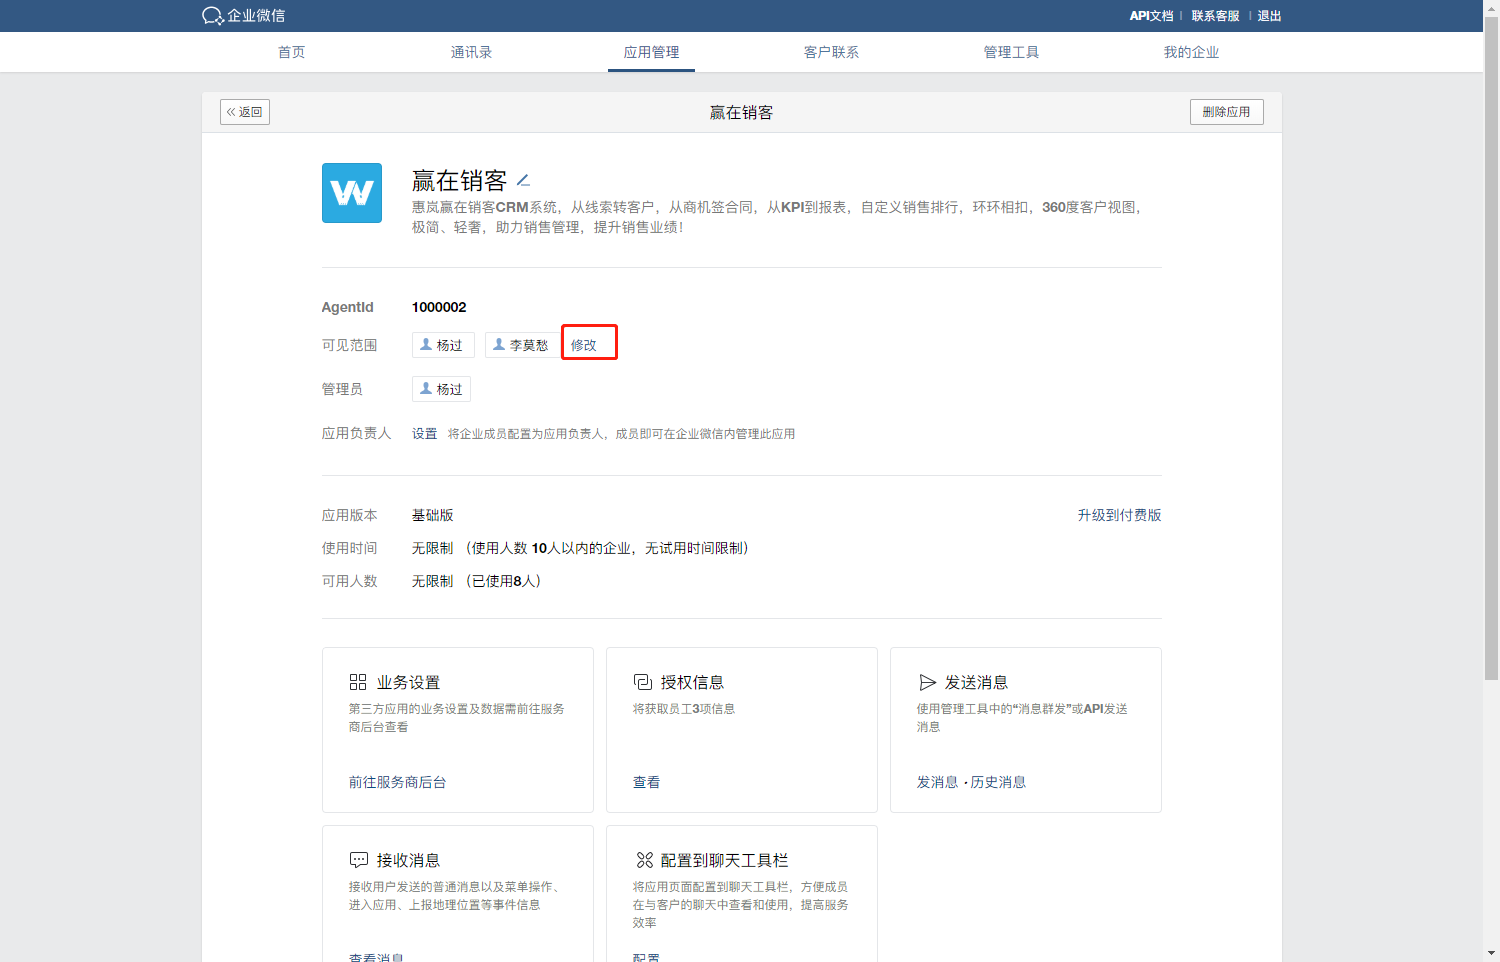The image size is (1500, 962).
Task: Click the 赢在销客 app logo thumbnail
Action: (352, 193)
